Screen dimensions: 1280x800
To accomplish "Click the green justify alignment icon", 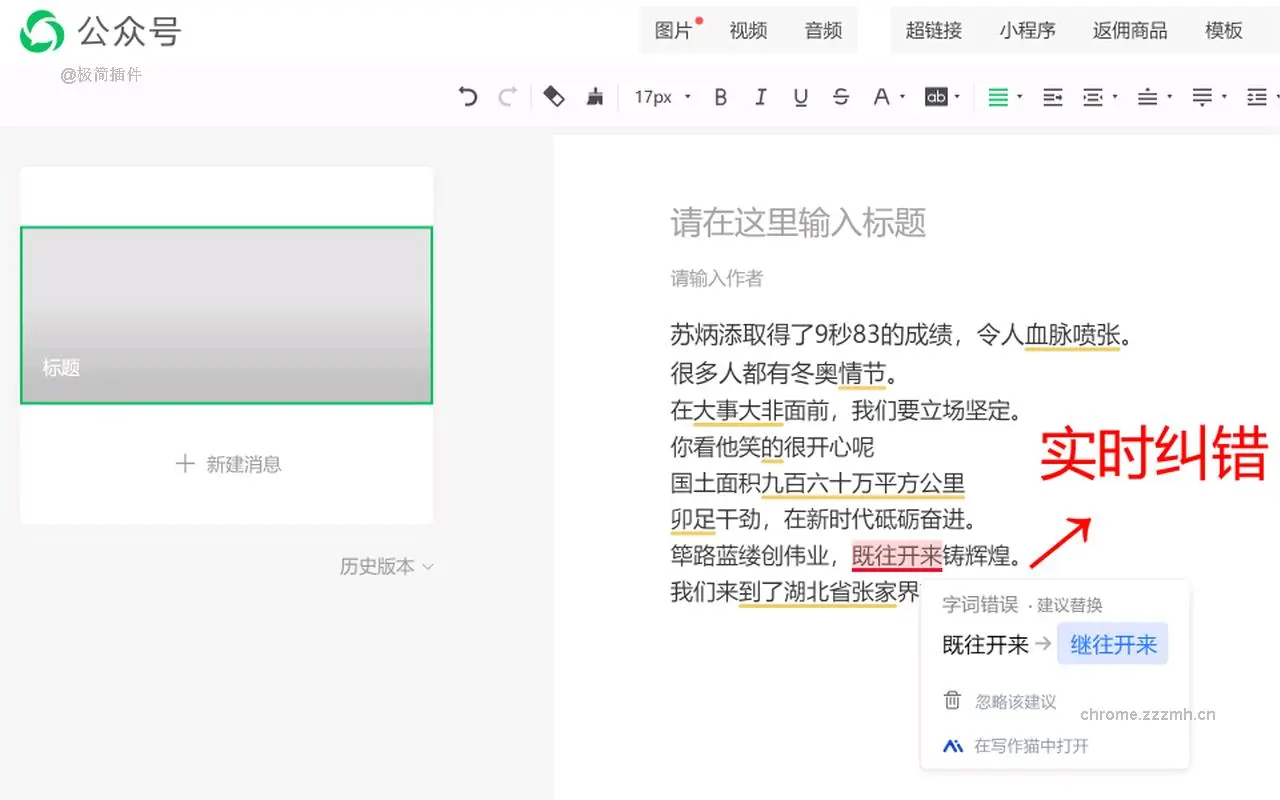I will 998,97.
